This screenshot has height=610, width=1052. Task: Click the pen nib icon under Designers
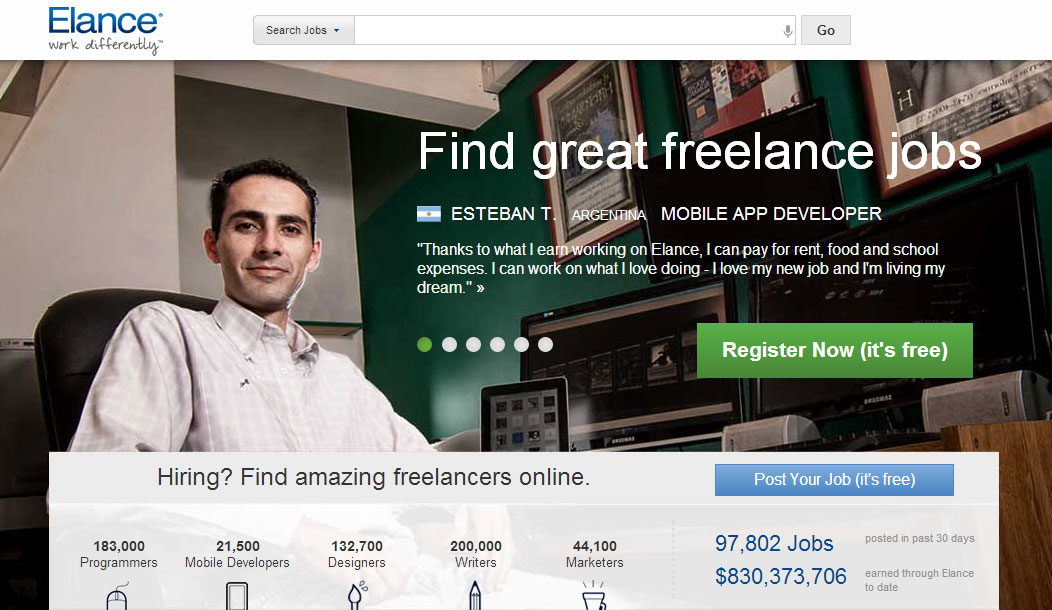(357, 596)
